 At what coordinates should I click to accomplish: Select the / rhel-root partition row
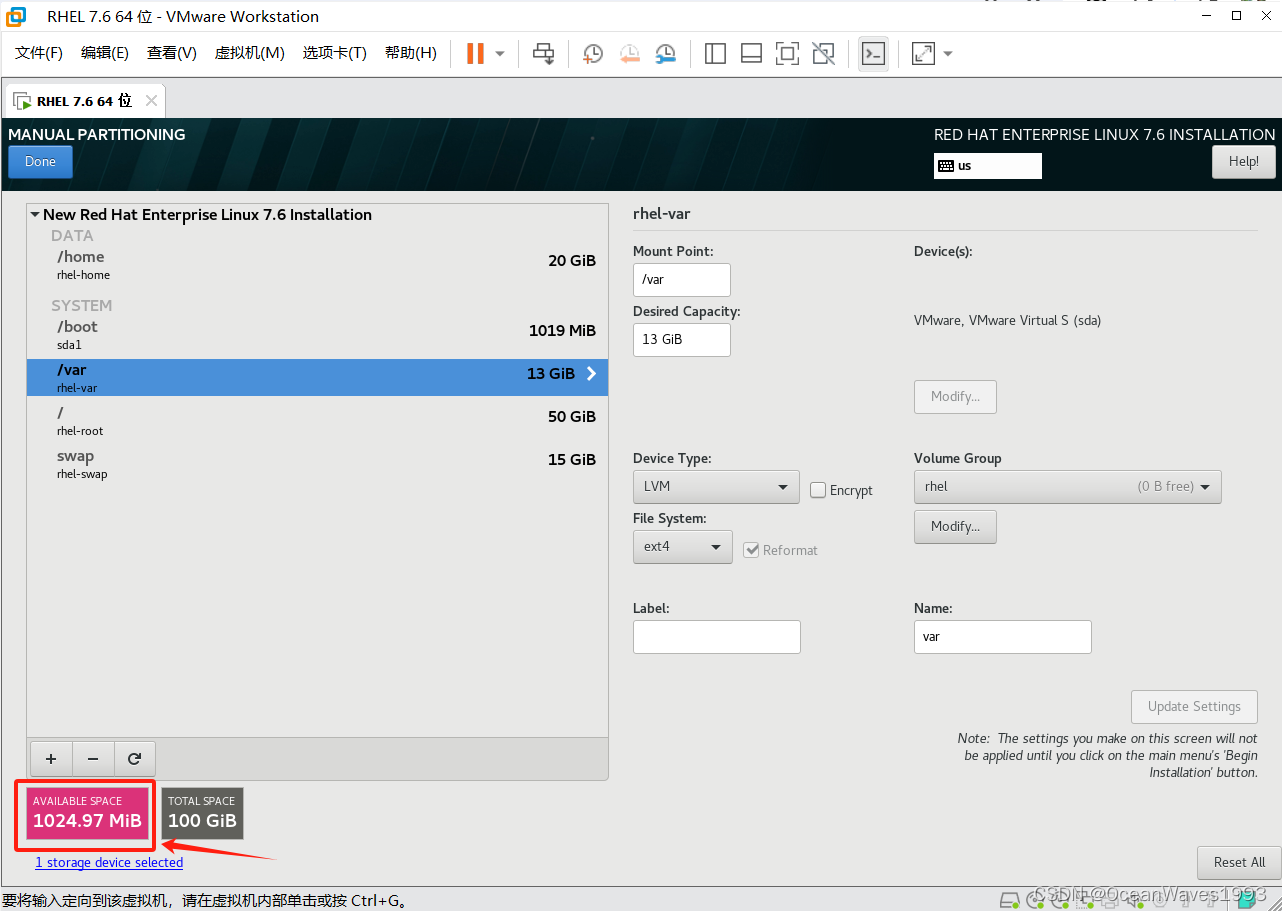click(x=317, y=421)
